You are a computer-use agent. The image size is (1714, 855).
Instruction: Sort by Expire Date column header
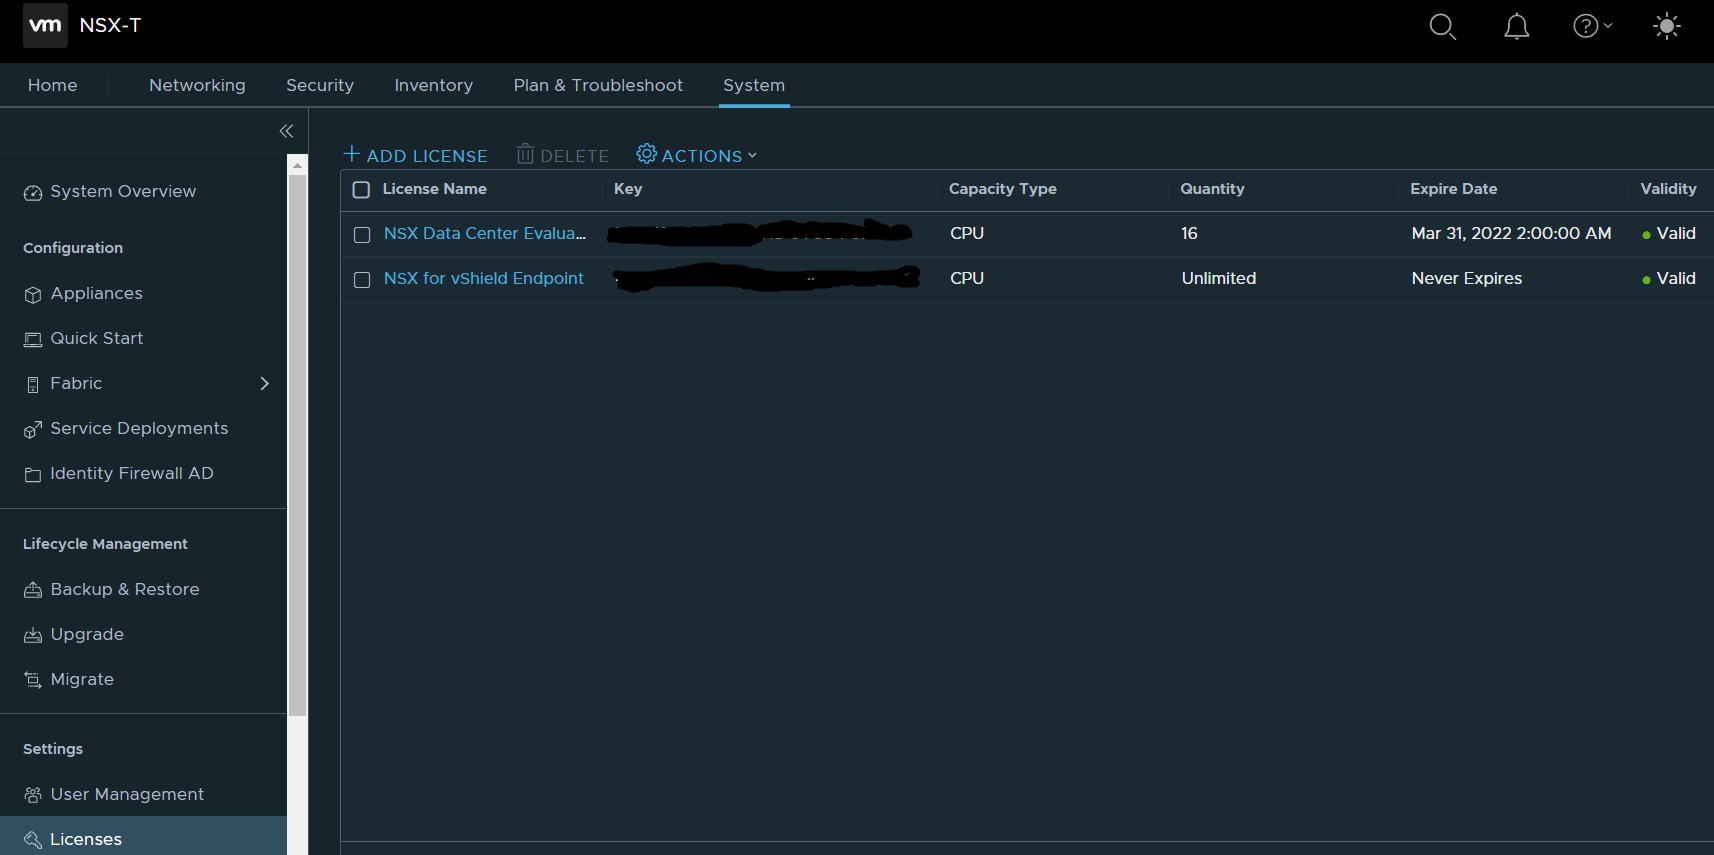coord(1454,189)
